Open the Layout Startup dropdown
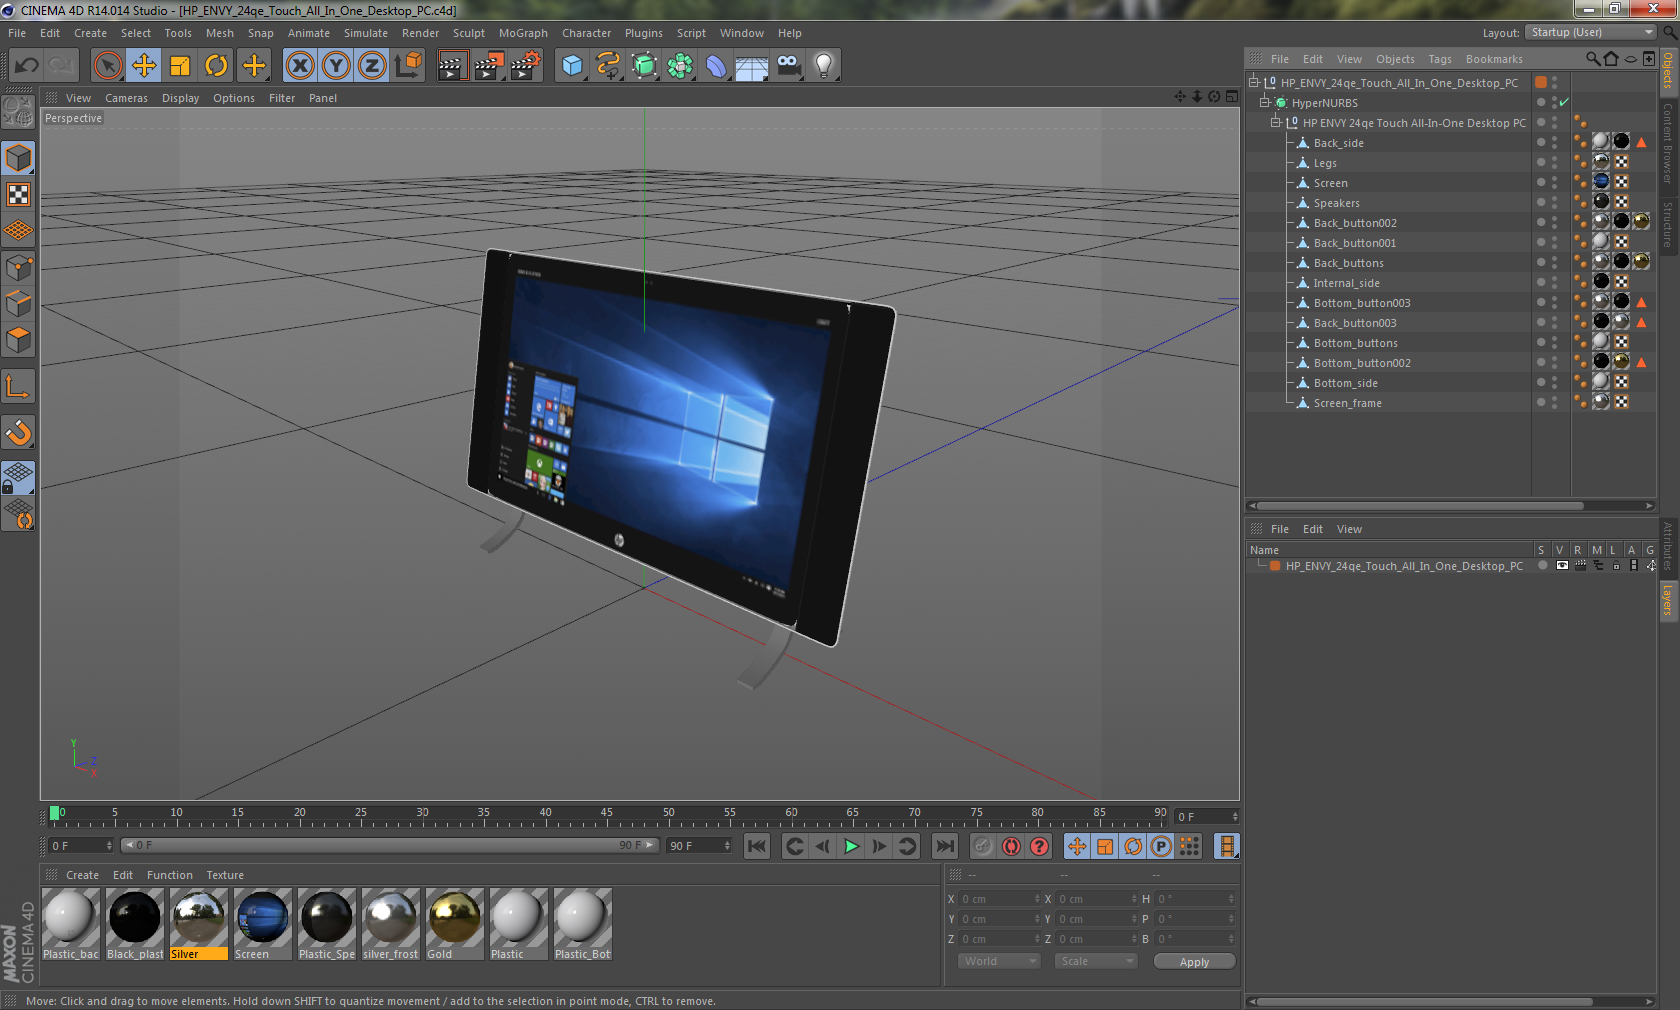The width and height of the screenshot is (1680, 1010). point(1592,32)
